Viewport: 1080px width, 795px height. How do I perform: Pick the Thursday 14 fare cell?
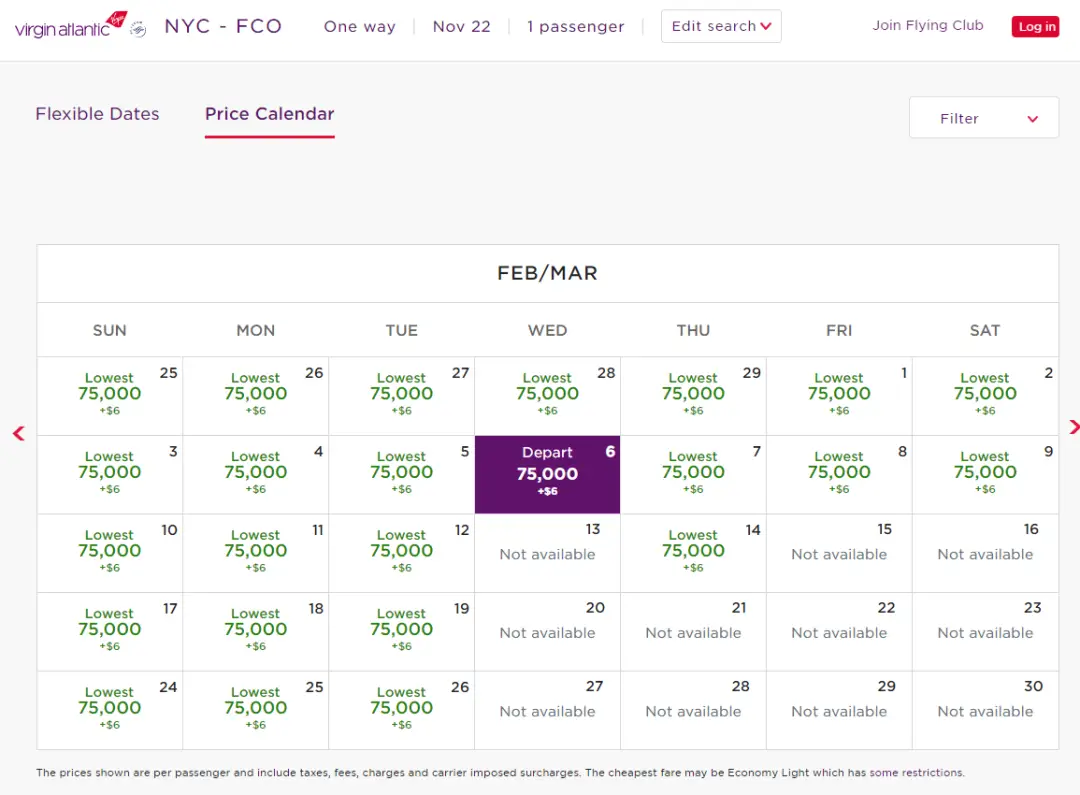(x=693, y=552)
